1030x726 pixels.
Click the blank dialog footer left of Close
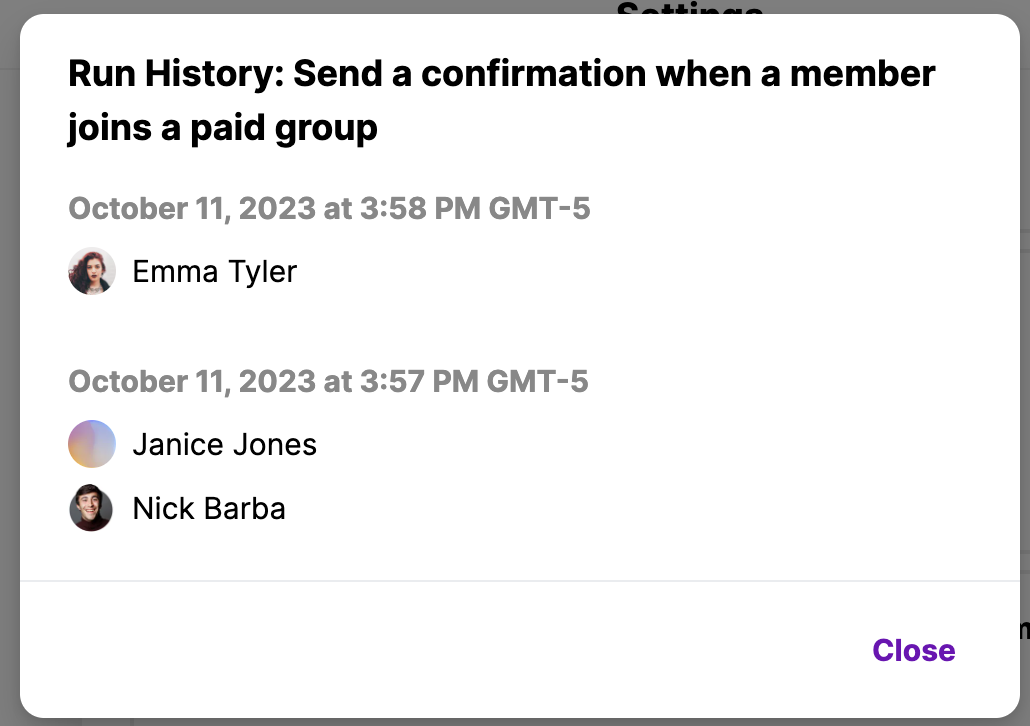pyautogui.click(x=440, y=650)
